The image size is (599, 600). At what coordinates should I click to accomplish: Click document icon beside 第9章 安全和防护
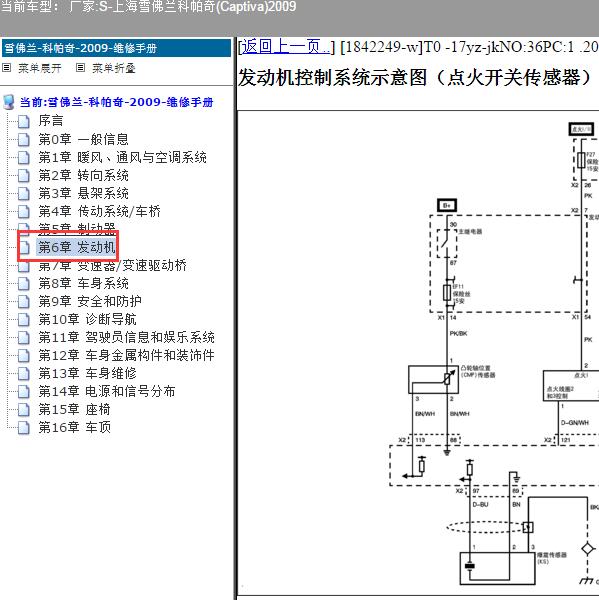pos(24,302)
